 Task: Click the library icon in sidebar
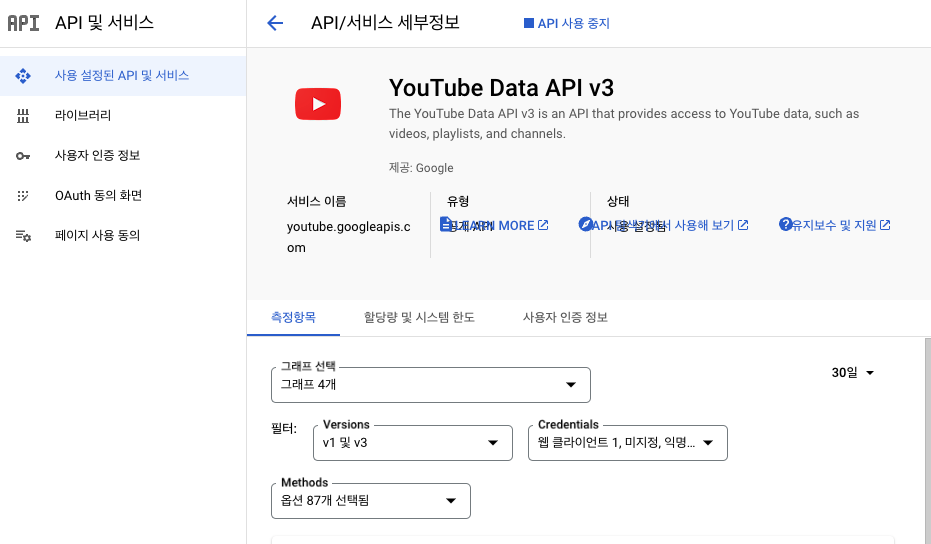tap(23, 116)
